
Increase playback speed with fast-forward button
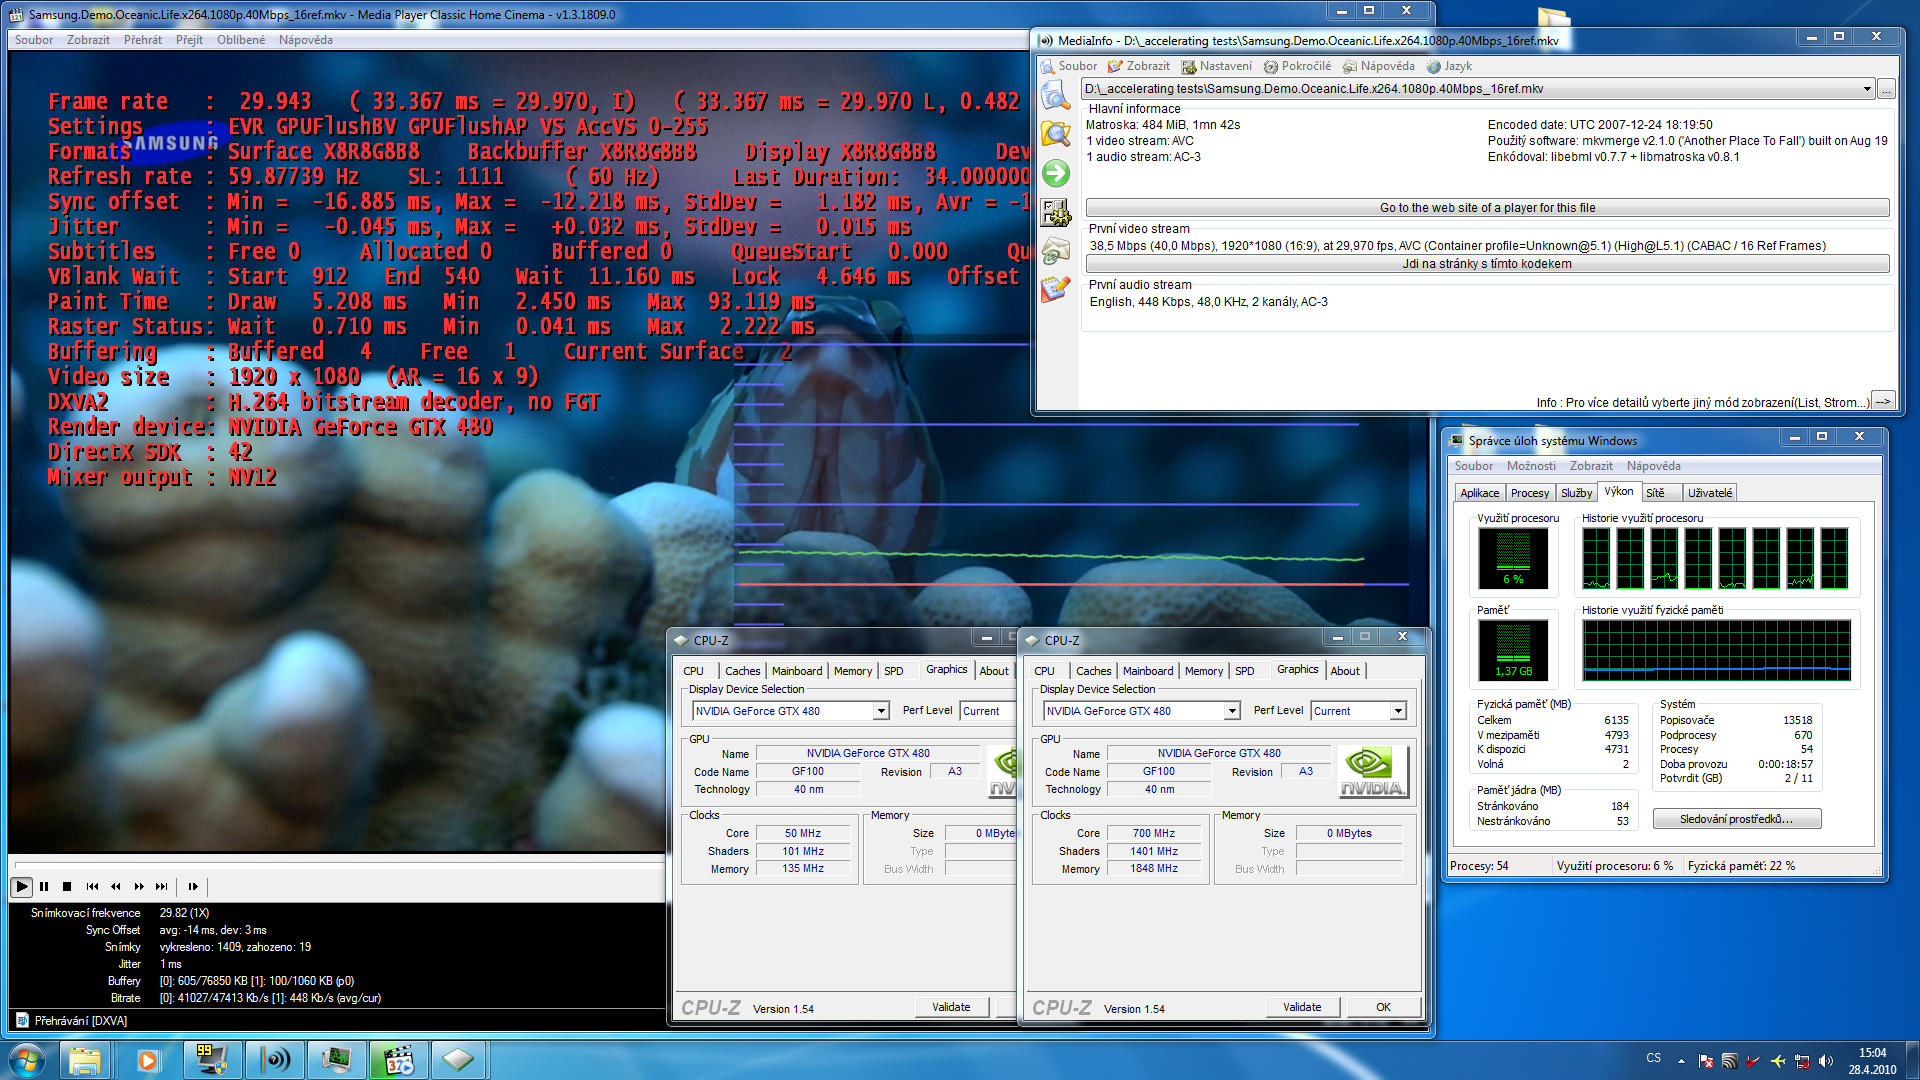[x=138, y=886]
